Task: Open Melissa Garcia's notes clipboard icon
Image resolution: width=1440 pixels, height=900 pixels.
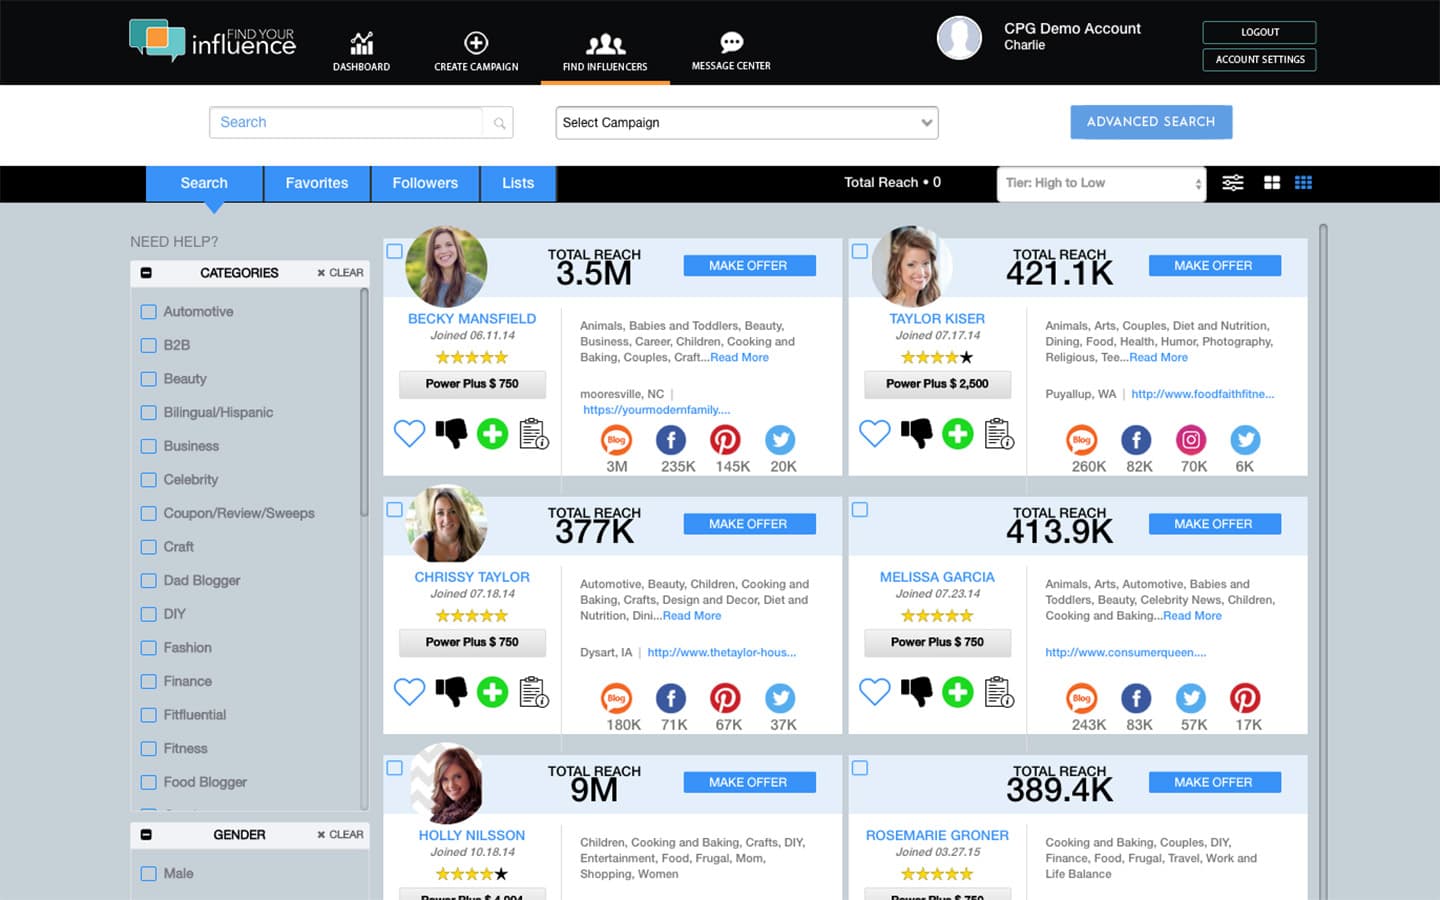Action: [997, 691]
